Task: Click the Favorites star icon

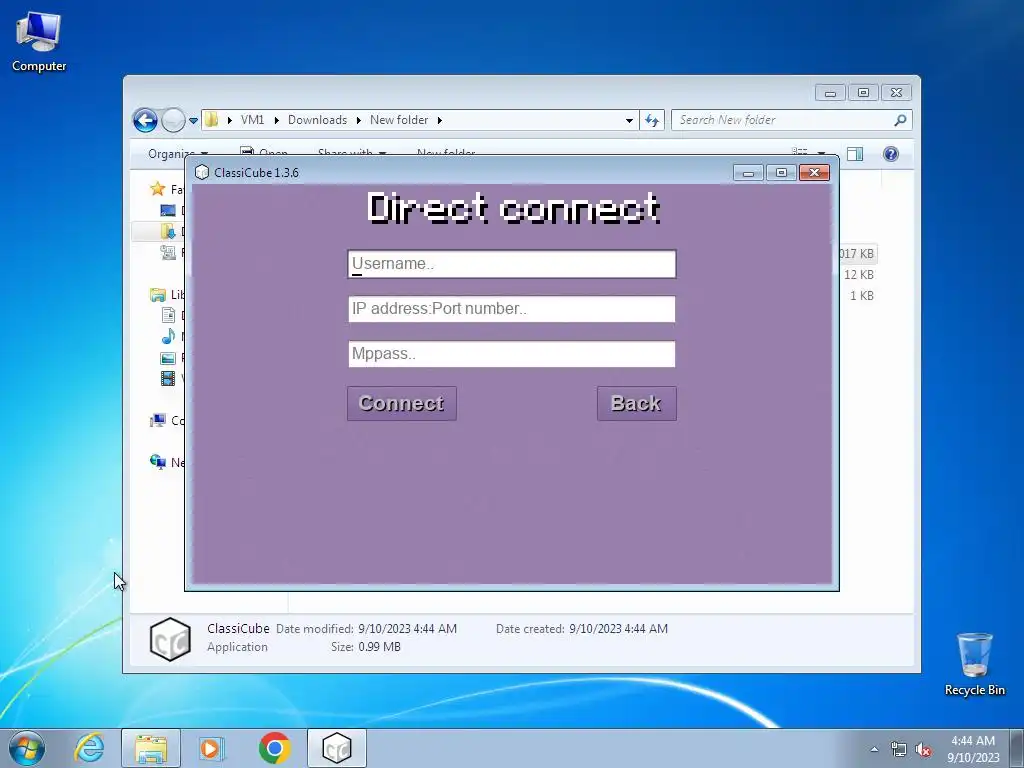Action: pyautogui.click(x=157, y=189)
